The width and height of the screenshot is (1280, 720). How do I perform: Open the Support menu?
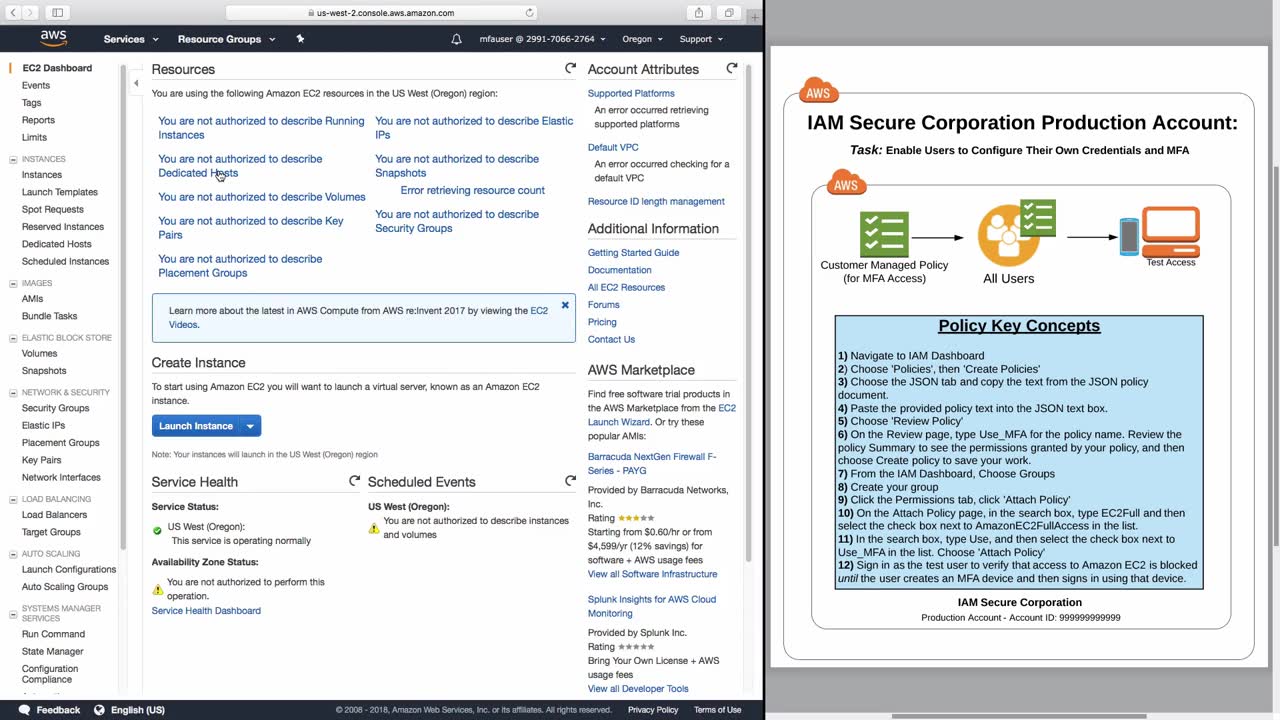coord(701,39)
